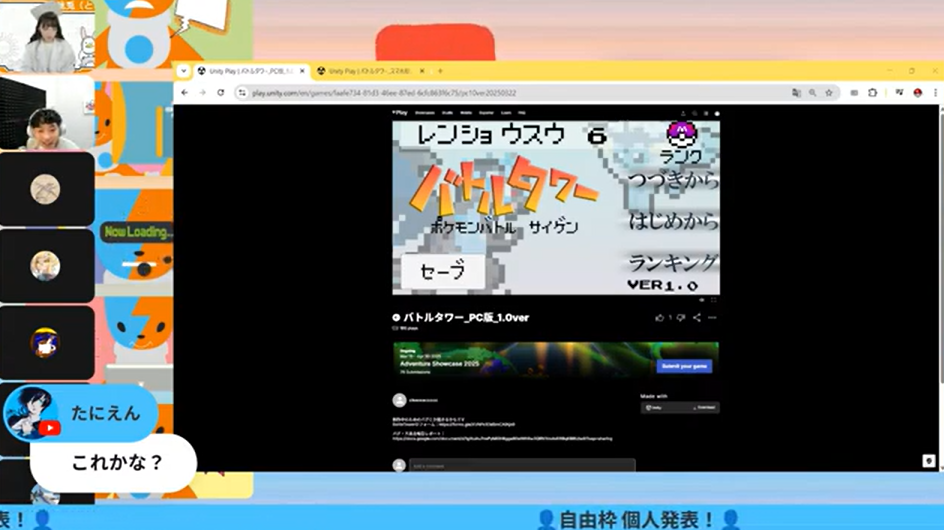
Task: Open ランキング in the game
Action: click(673, 263)
